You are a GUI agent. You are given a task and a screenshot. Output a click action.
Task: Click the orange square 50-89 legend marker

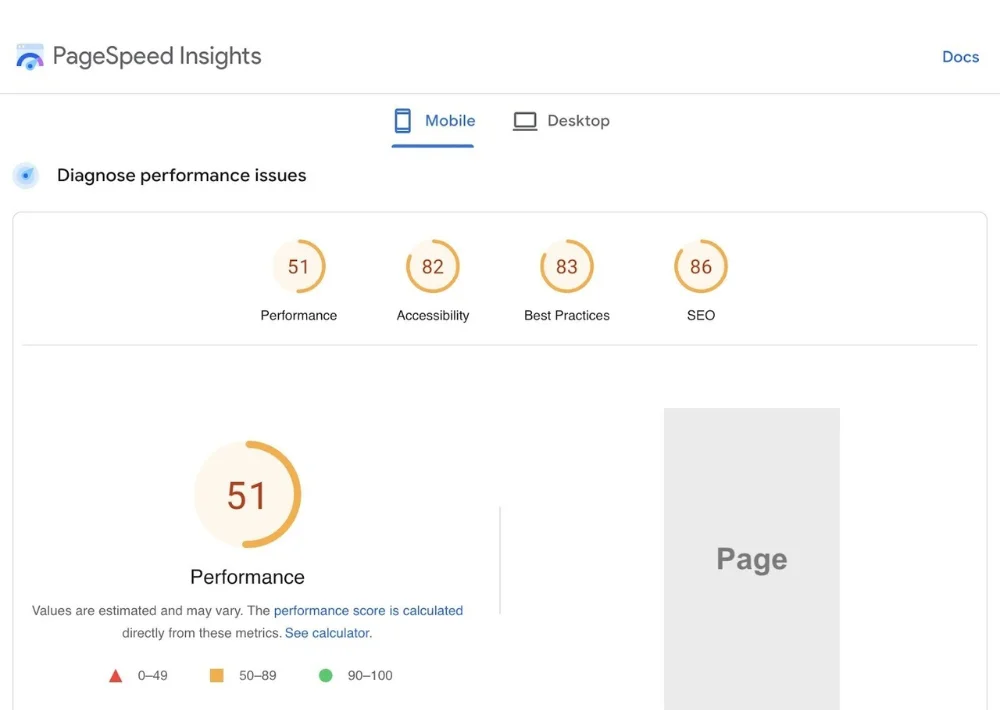(216, 674)
